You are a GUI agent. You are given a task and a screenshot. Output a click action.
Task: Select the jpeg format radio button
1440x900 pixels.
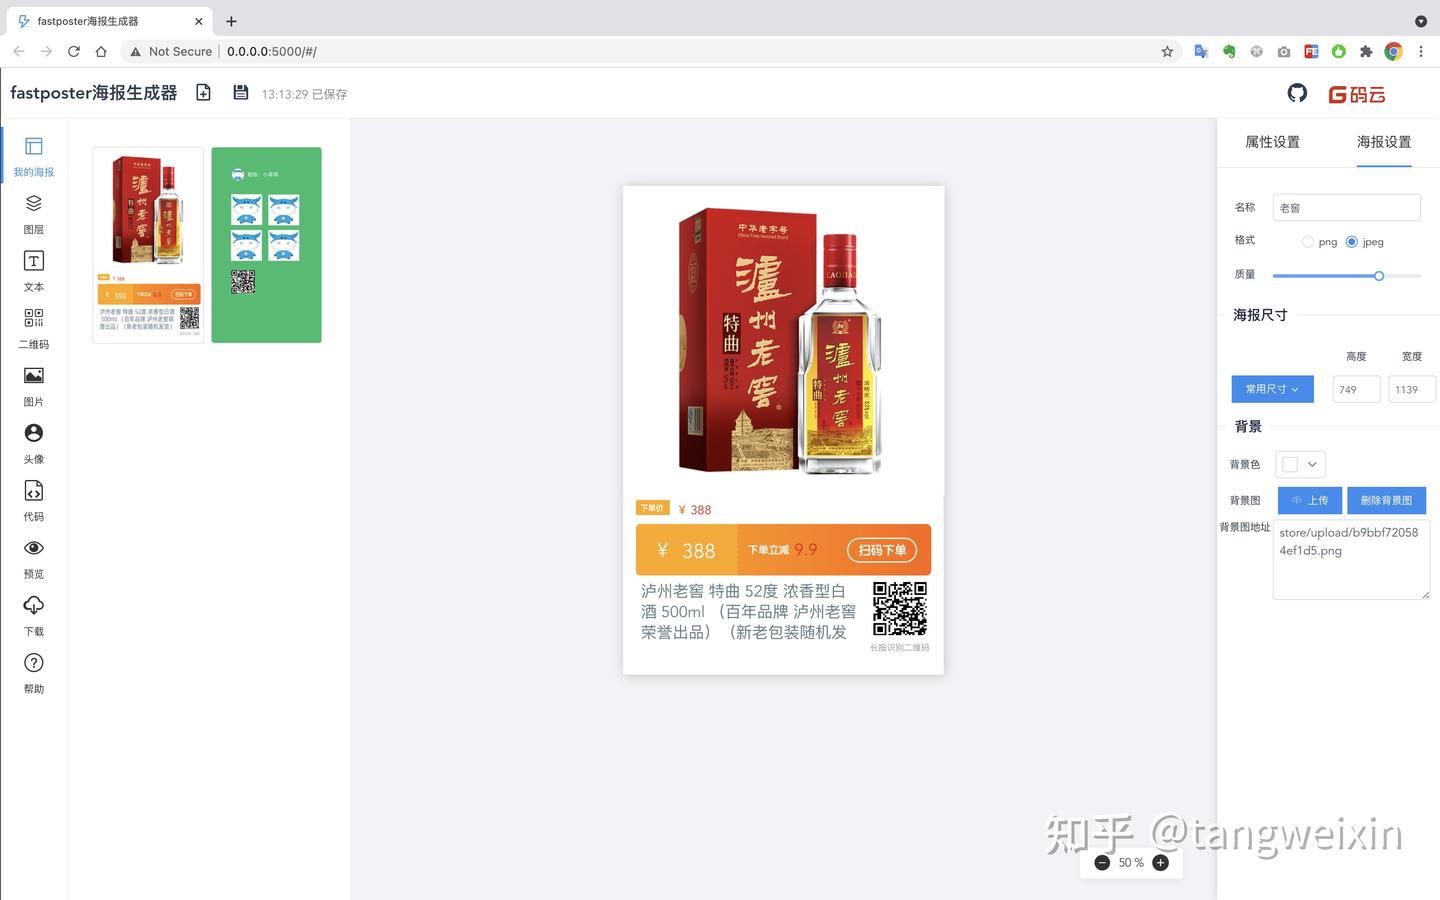[x=1351, y=241]
